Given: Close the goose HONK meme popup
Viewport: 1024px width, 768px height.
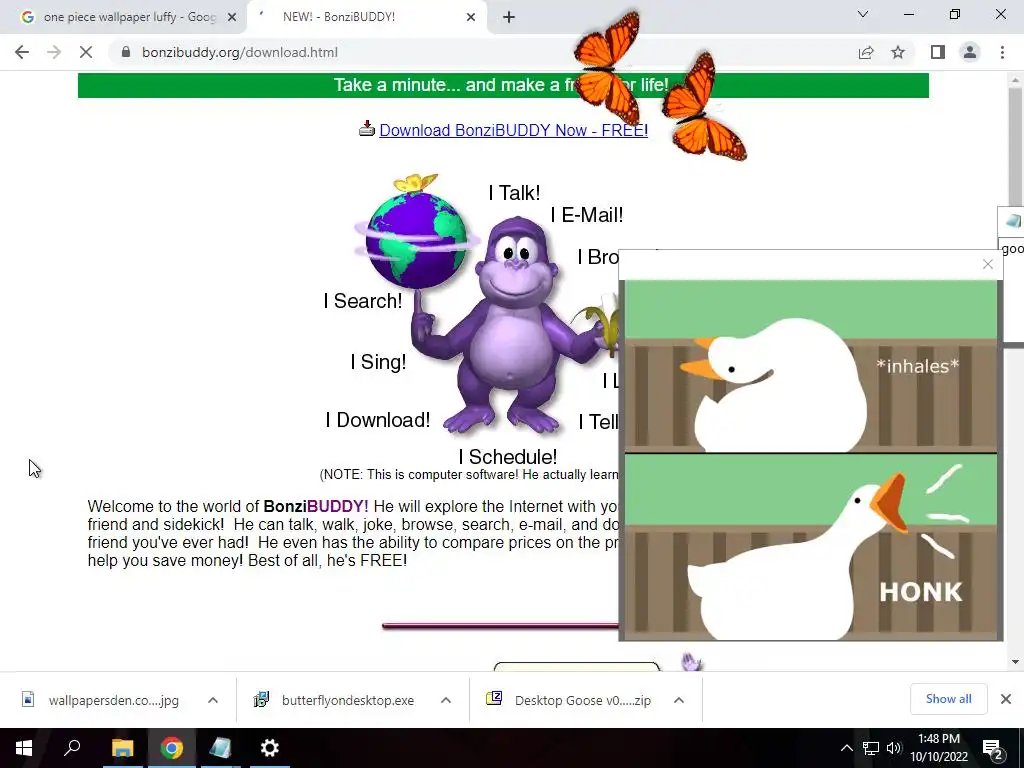Looking at the screenshot, I should click(987, 264).
